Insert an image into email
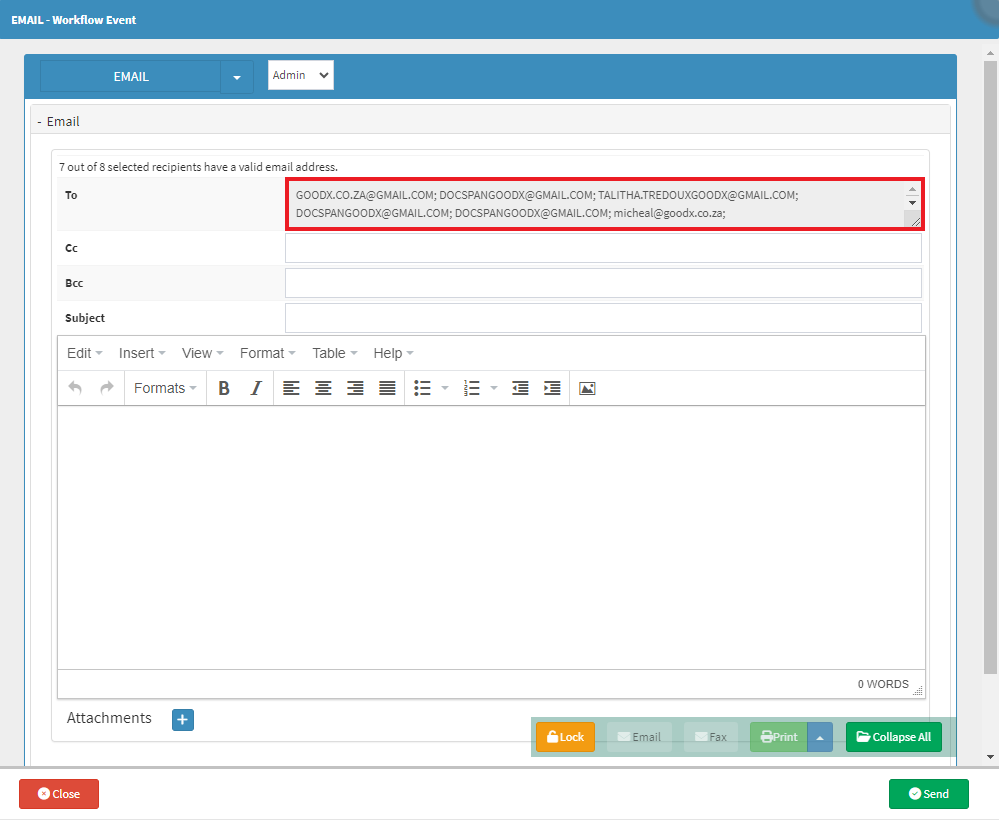This screenshot has height=820, width=999. [587, 388]
